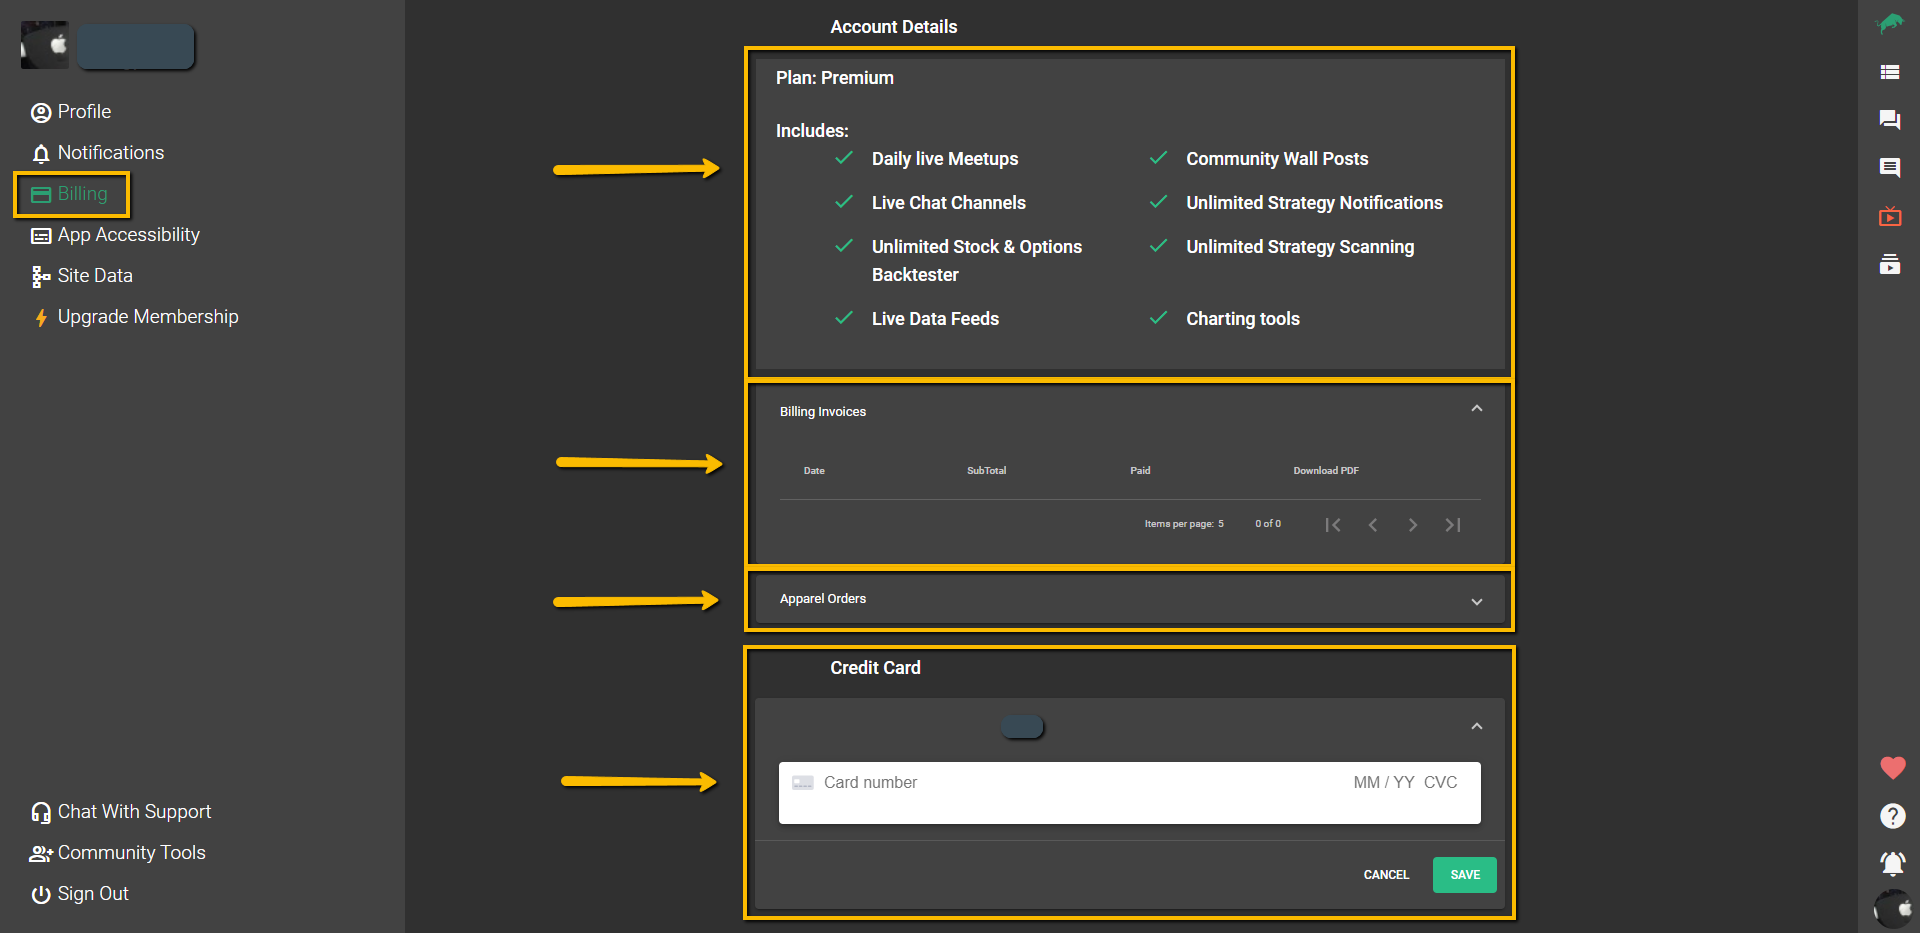This screenshot has height=933, width=1920.
Task: Click the Download PDF column header
Action: 1326,471
